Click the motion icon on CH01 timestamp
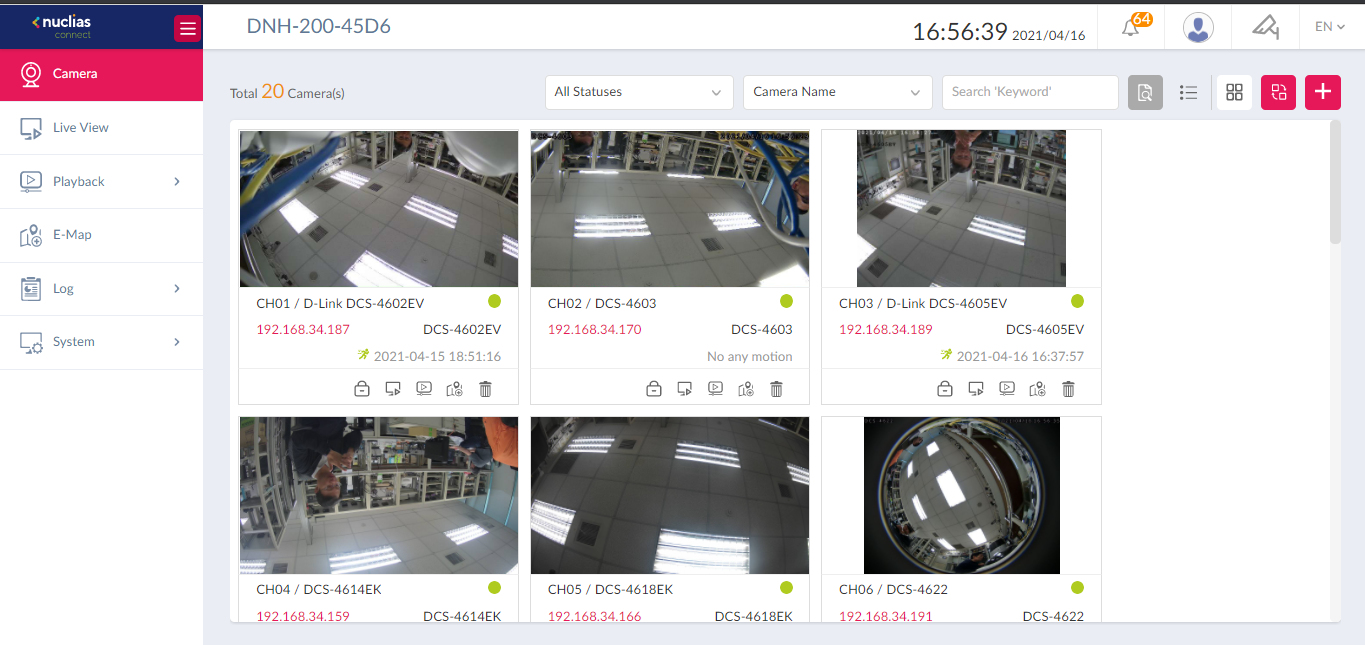Screen dimensions: 1365x645 [363, 355]
